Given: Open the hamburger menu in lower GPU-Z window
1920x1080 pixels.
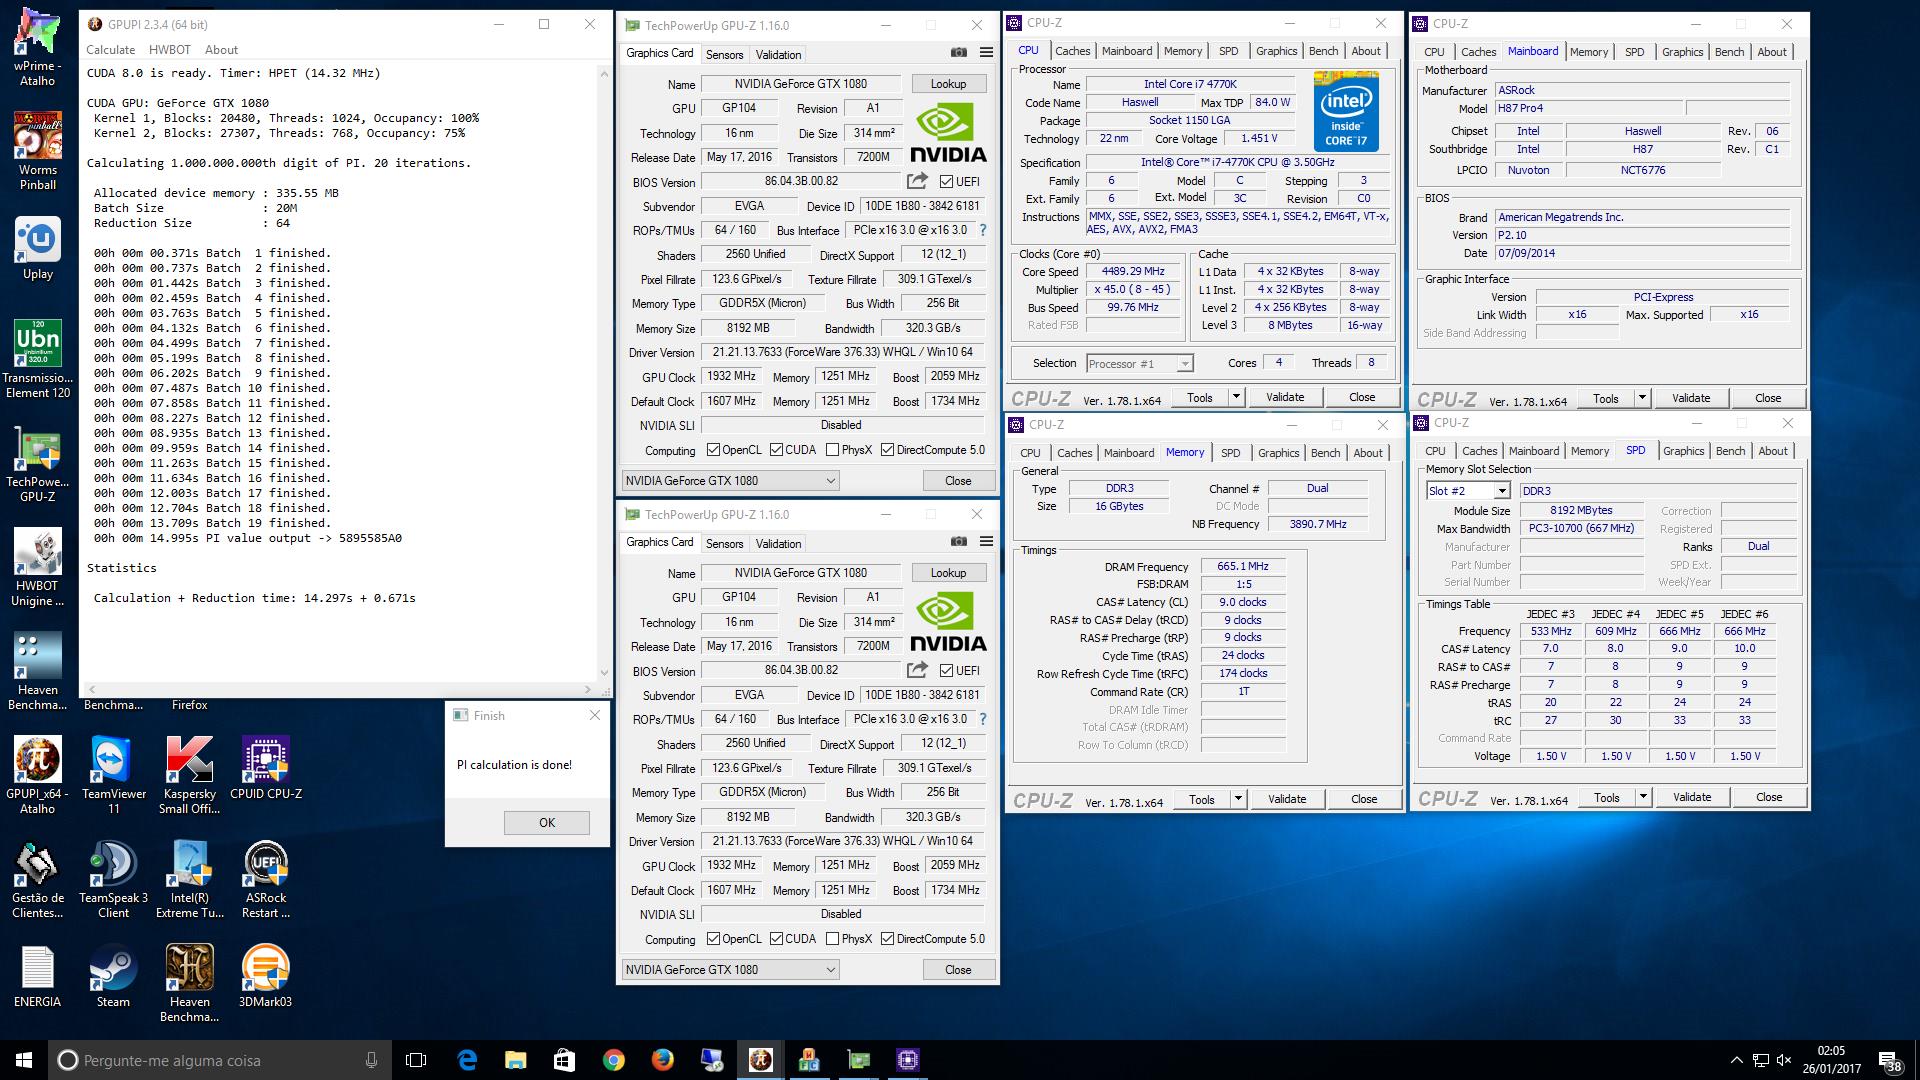Looking at the screenshot, I should (x=986, y=542).
